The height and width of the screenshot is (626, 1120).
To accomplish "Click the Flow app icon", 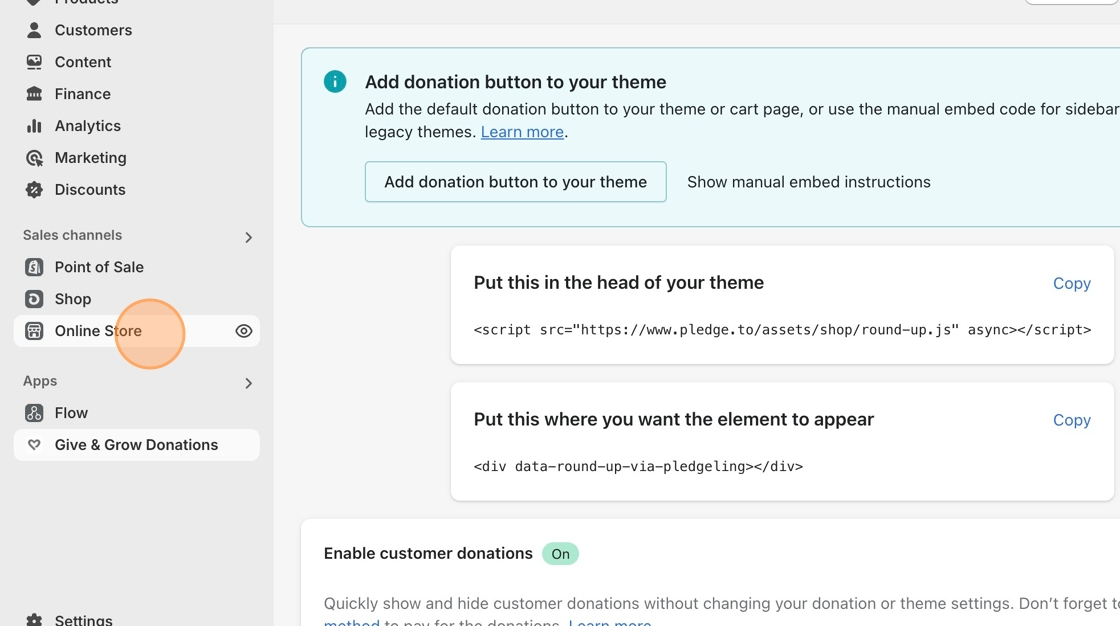I will coord(34,413).
